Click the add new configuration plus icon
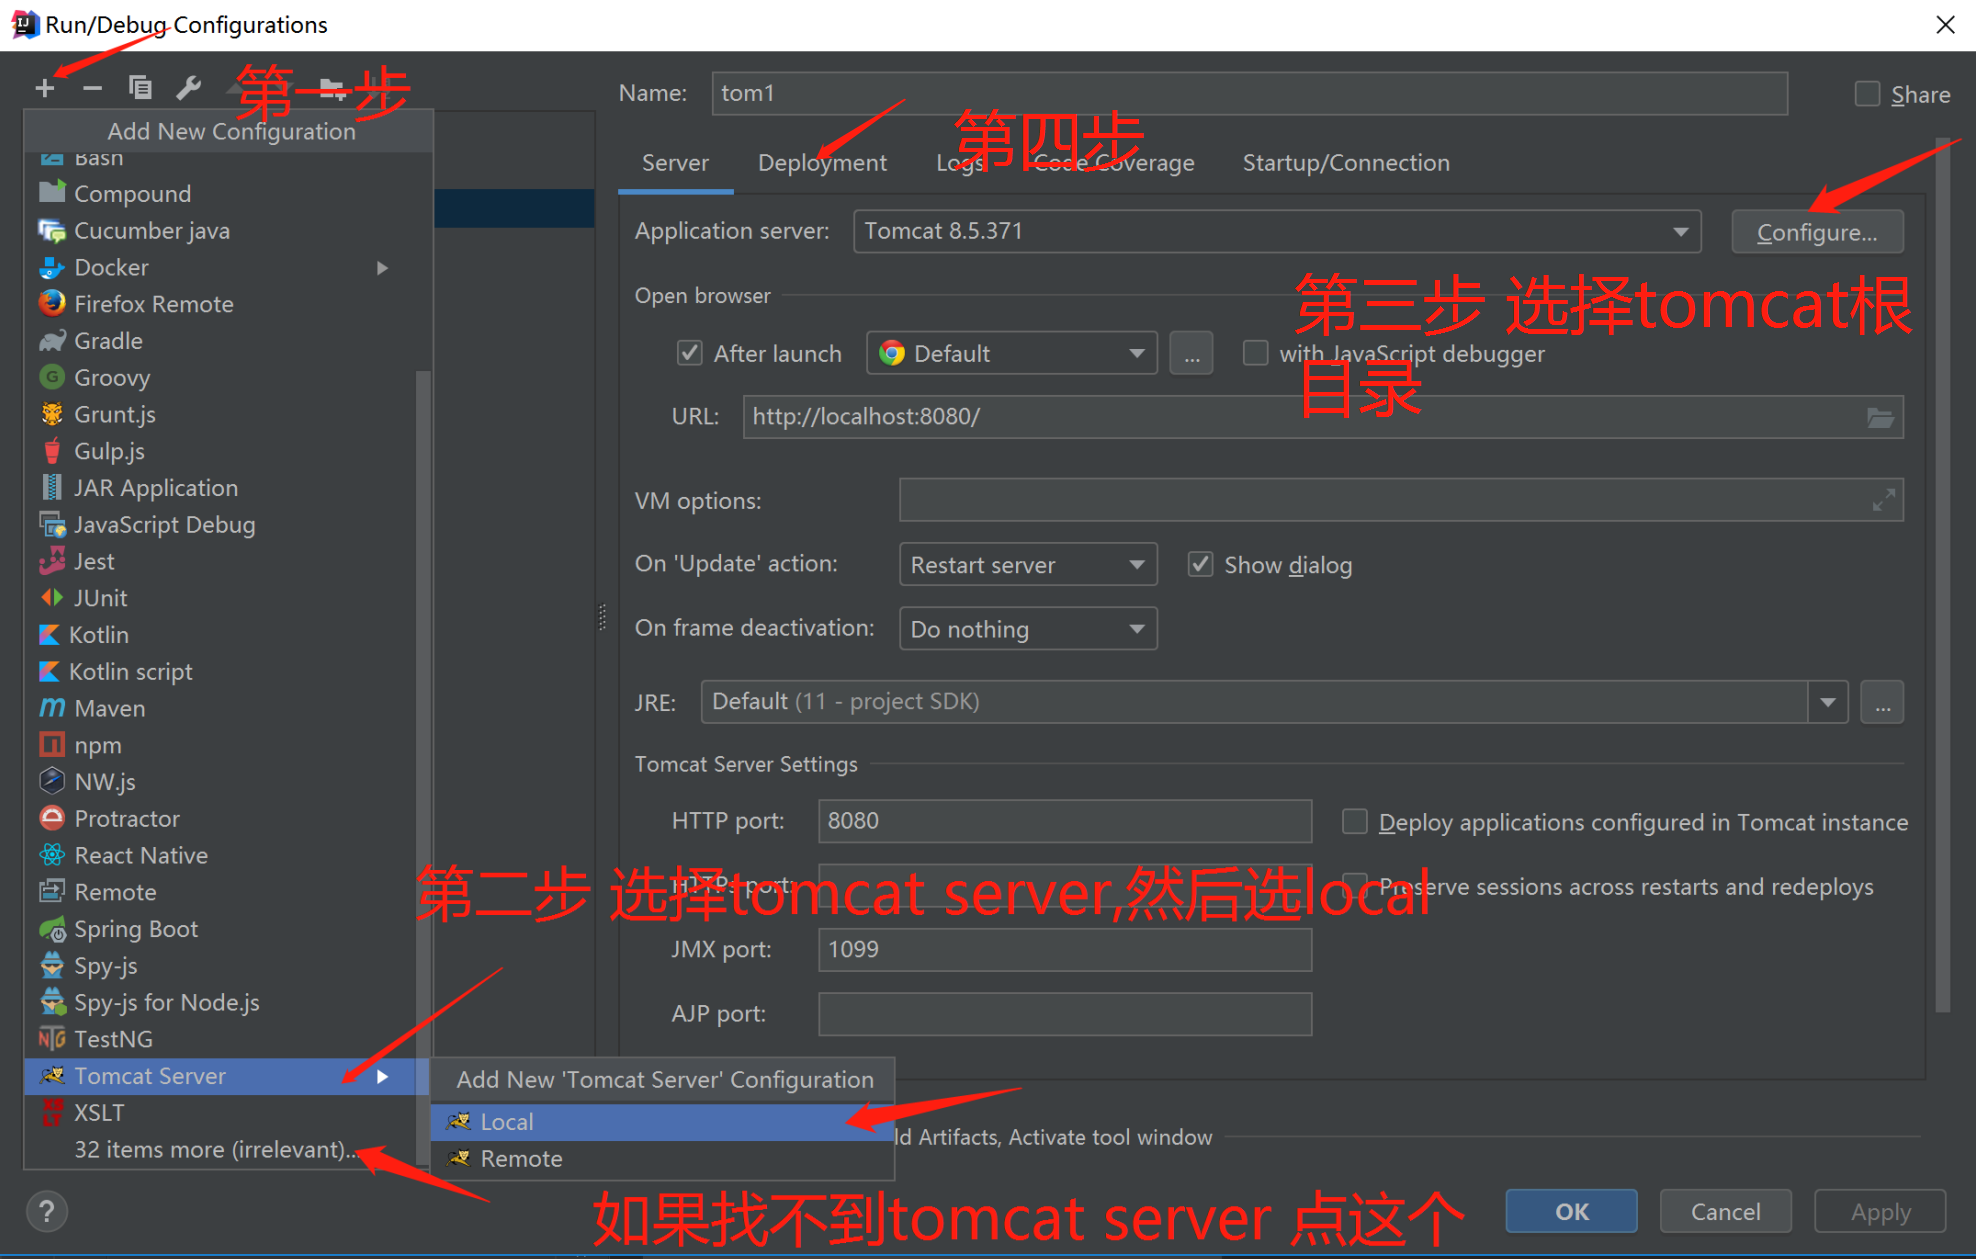 pos(44,88)
